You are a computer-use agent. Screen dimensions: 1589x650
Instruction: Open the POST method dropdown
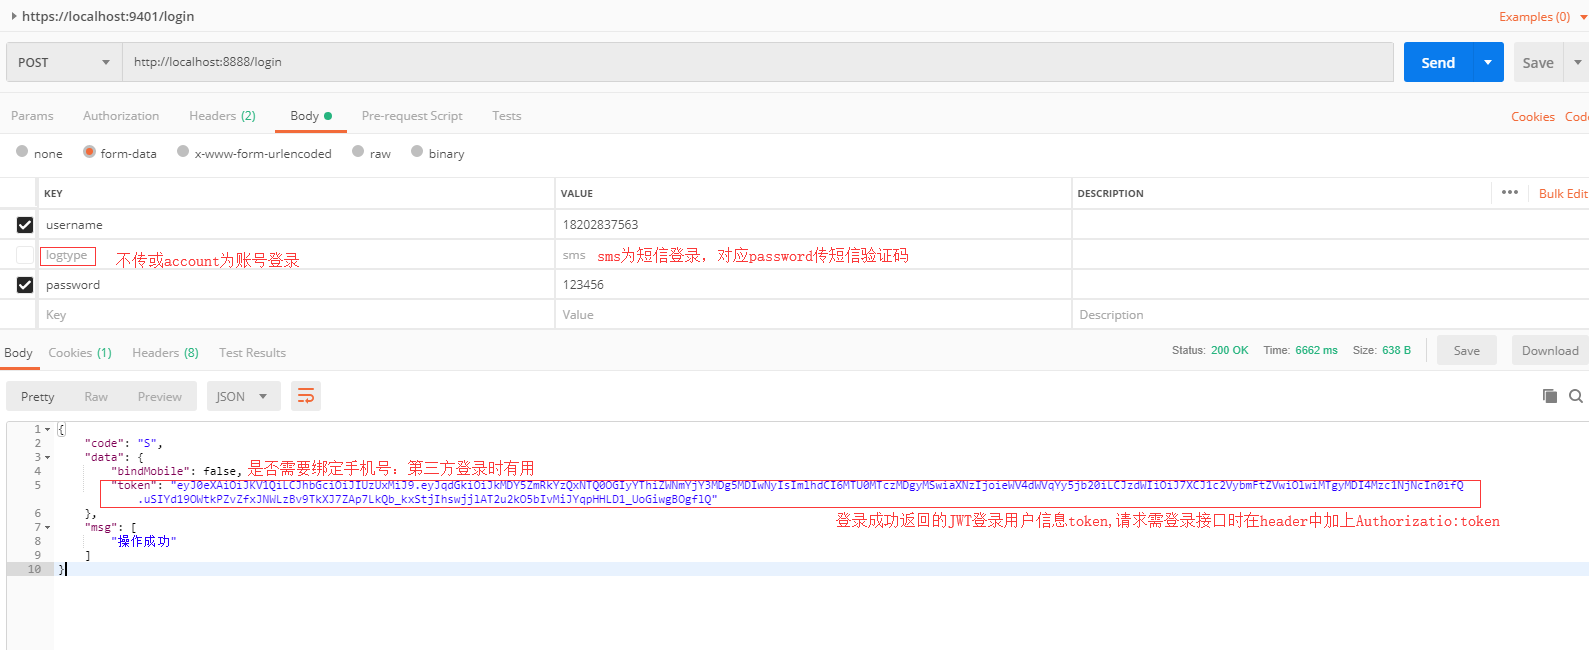[x=64, y=62]
